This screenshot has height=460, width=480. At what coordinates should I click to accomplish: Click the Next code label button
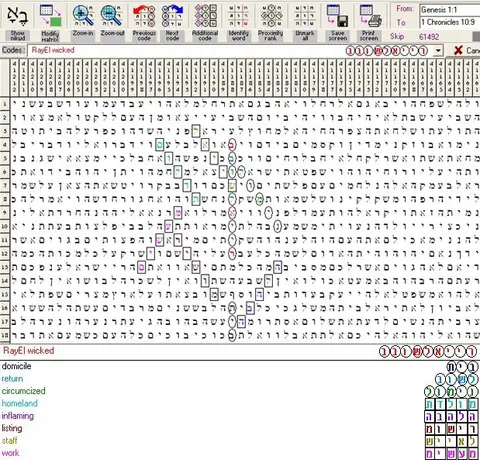[x=172, y=36]
